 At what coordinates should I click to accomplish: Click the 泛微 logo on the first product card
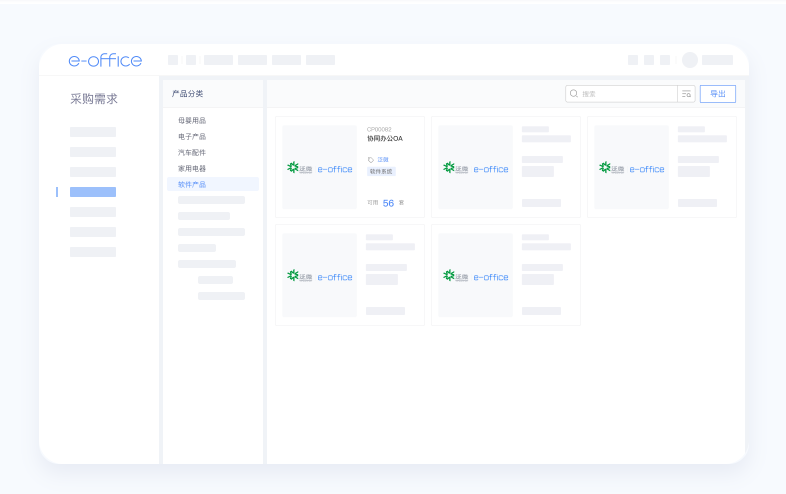[x=299, y=168]
